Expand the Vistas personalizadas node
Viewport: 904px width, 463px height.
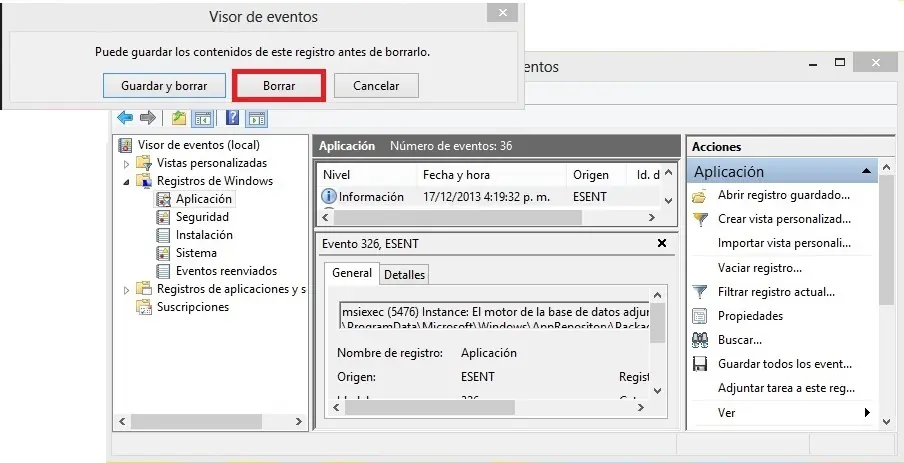[127, 164]
